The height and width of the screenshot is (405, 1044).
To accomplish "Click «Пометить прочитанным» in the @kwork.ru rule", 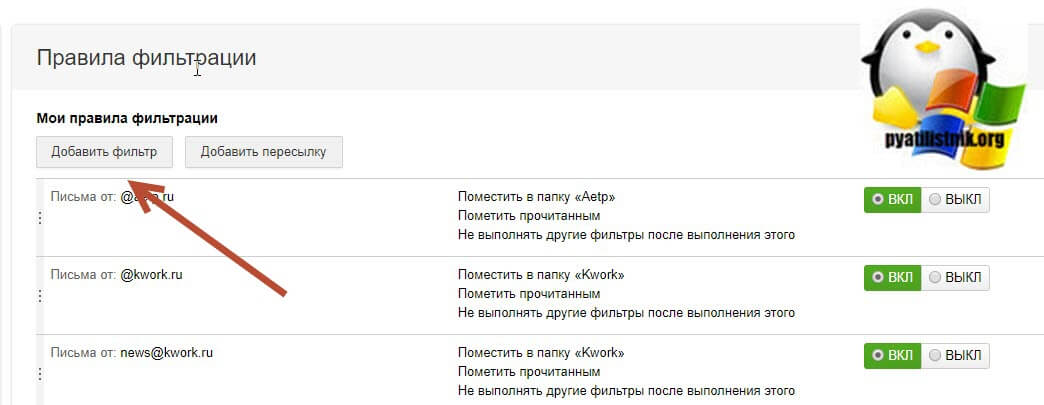I will click(x=529, y=294).
